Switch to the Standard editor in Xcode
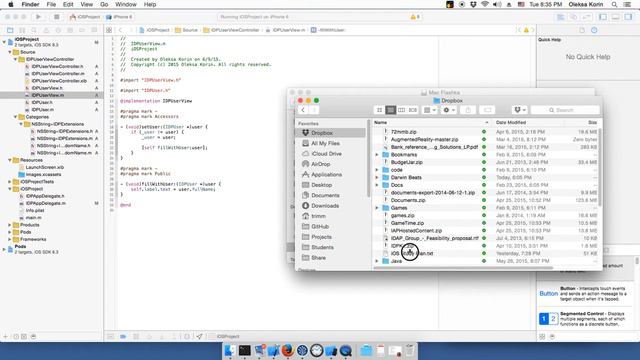The width and height of the screenshot is (640, 360). (x=560, y=17)
